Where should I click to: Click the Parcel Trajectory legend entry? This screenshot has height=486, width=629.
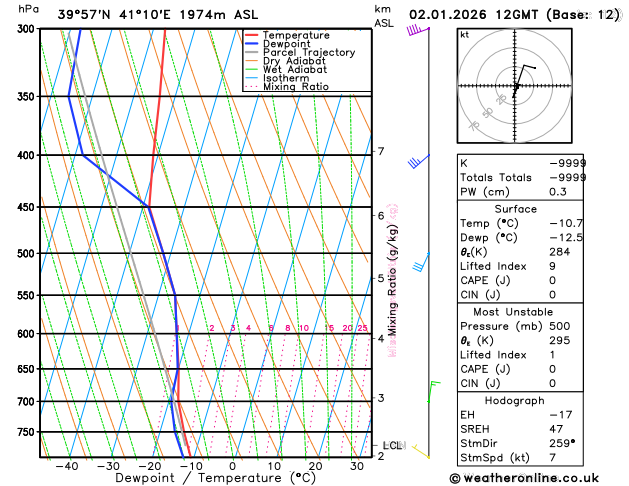(308, 52)
